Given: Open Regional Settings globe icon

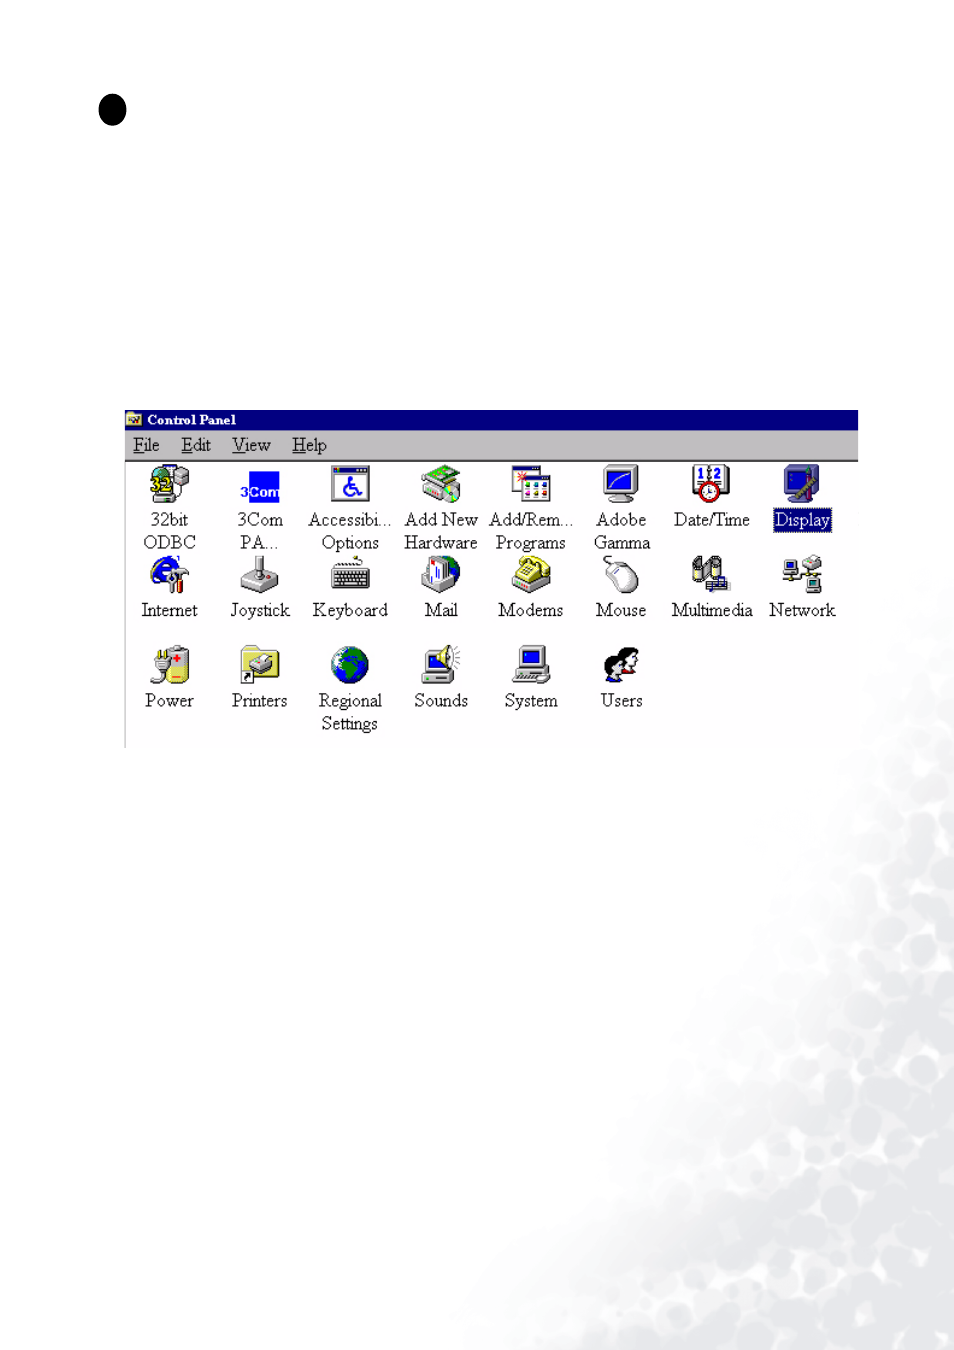Looking at the screenshot, I should pos(350,665).
